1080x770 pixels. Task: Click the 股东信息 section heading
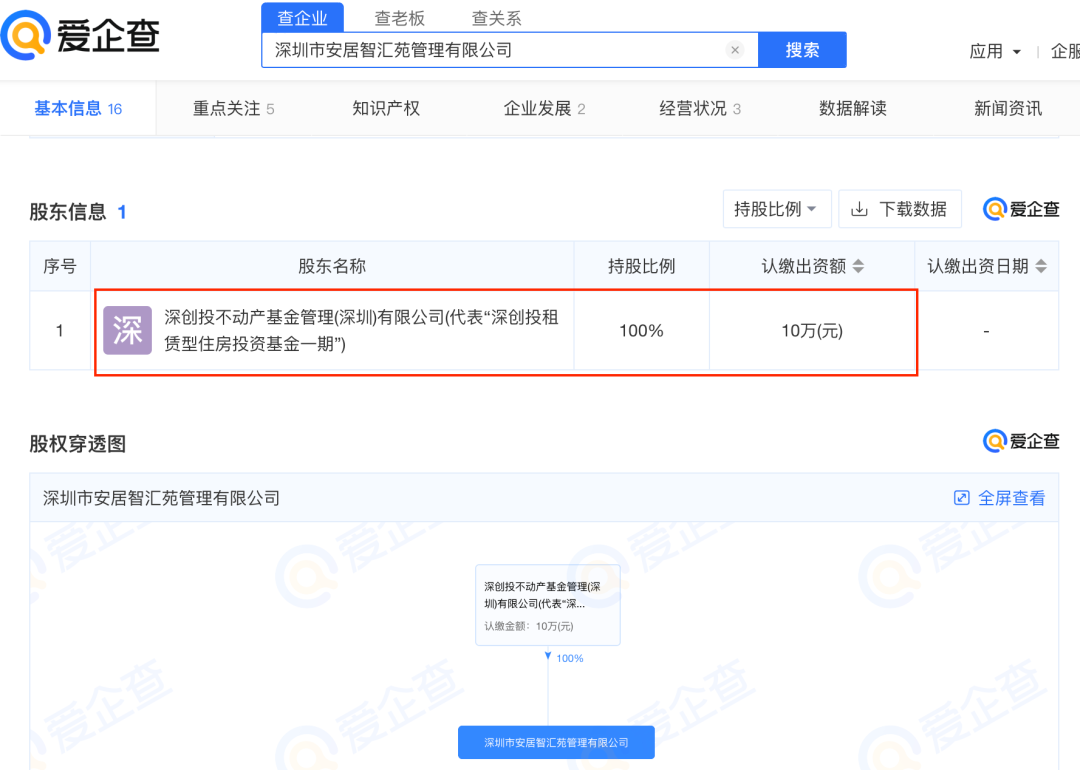coord(68,211)
